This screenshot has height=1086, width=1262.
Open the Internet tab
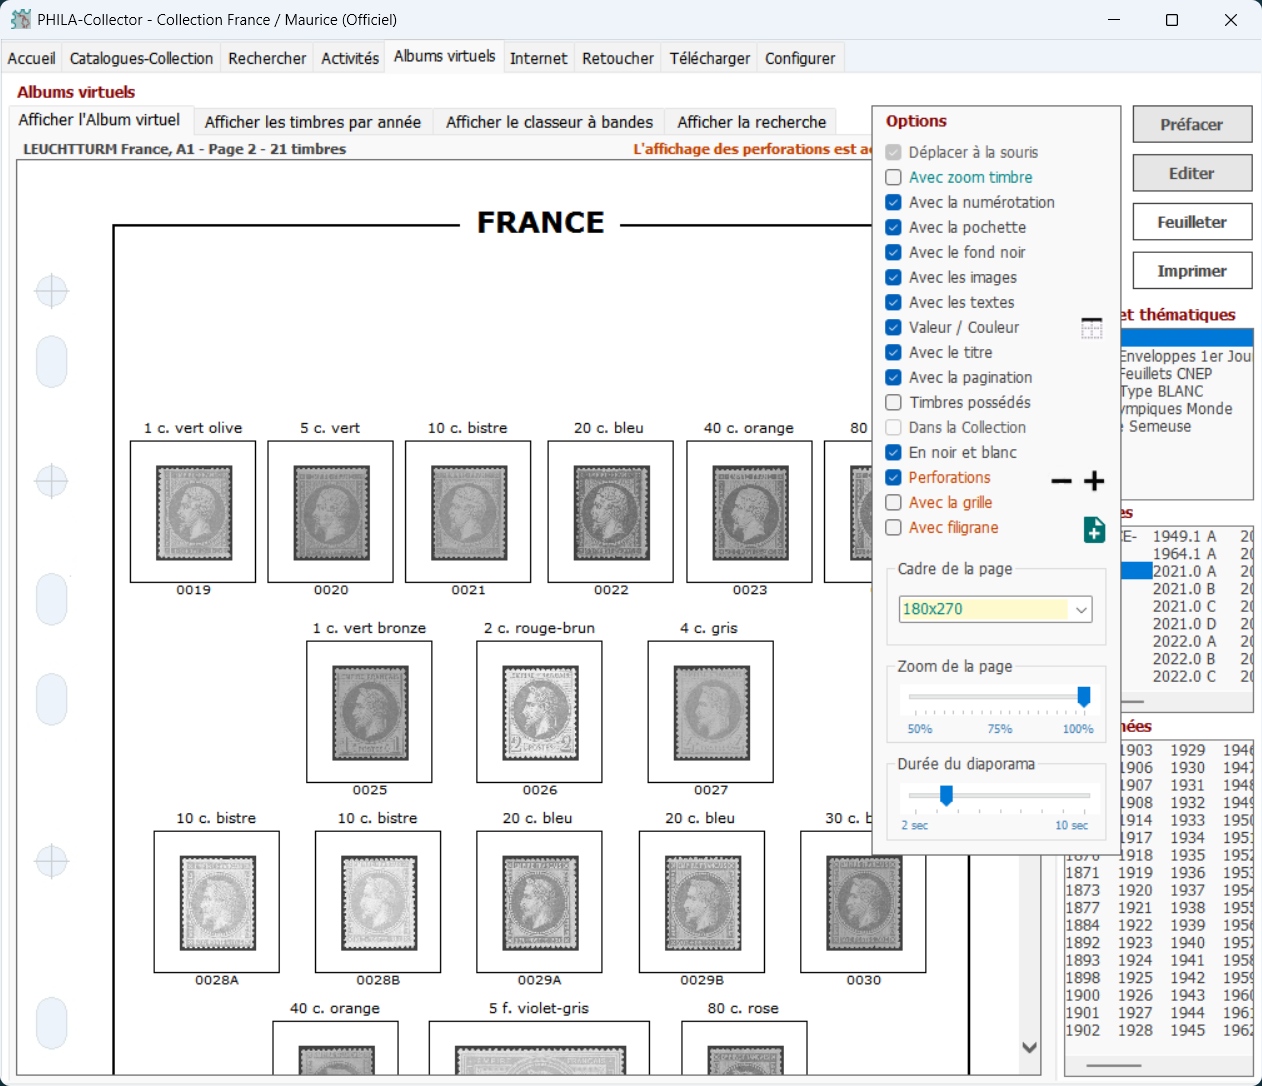pyautogui.click(x=538, y=58)
